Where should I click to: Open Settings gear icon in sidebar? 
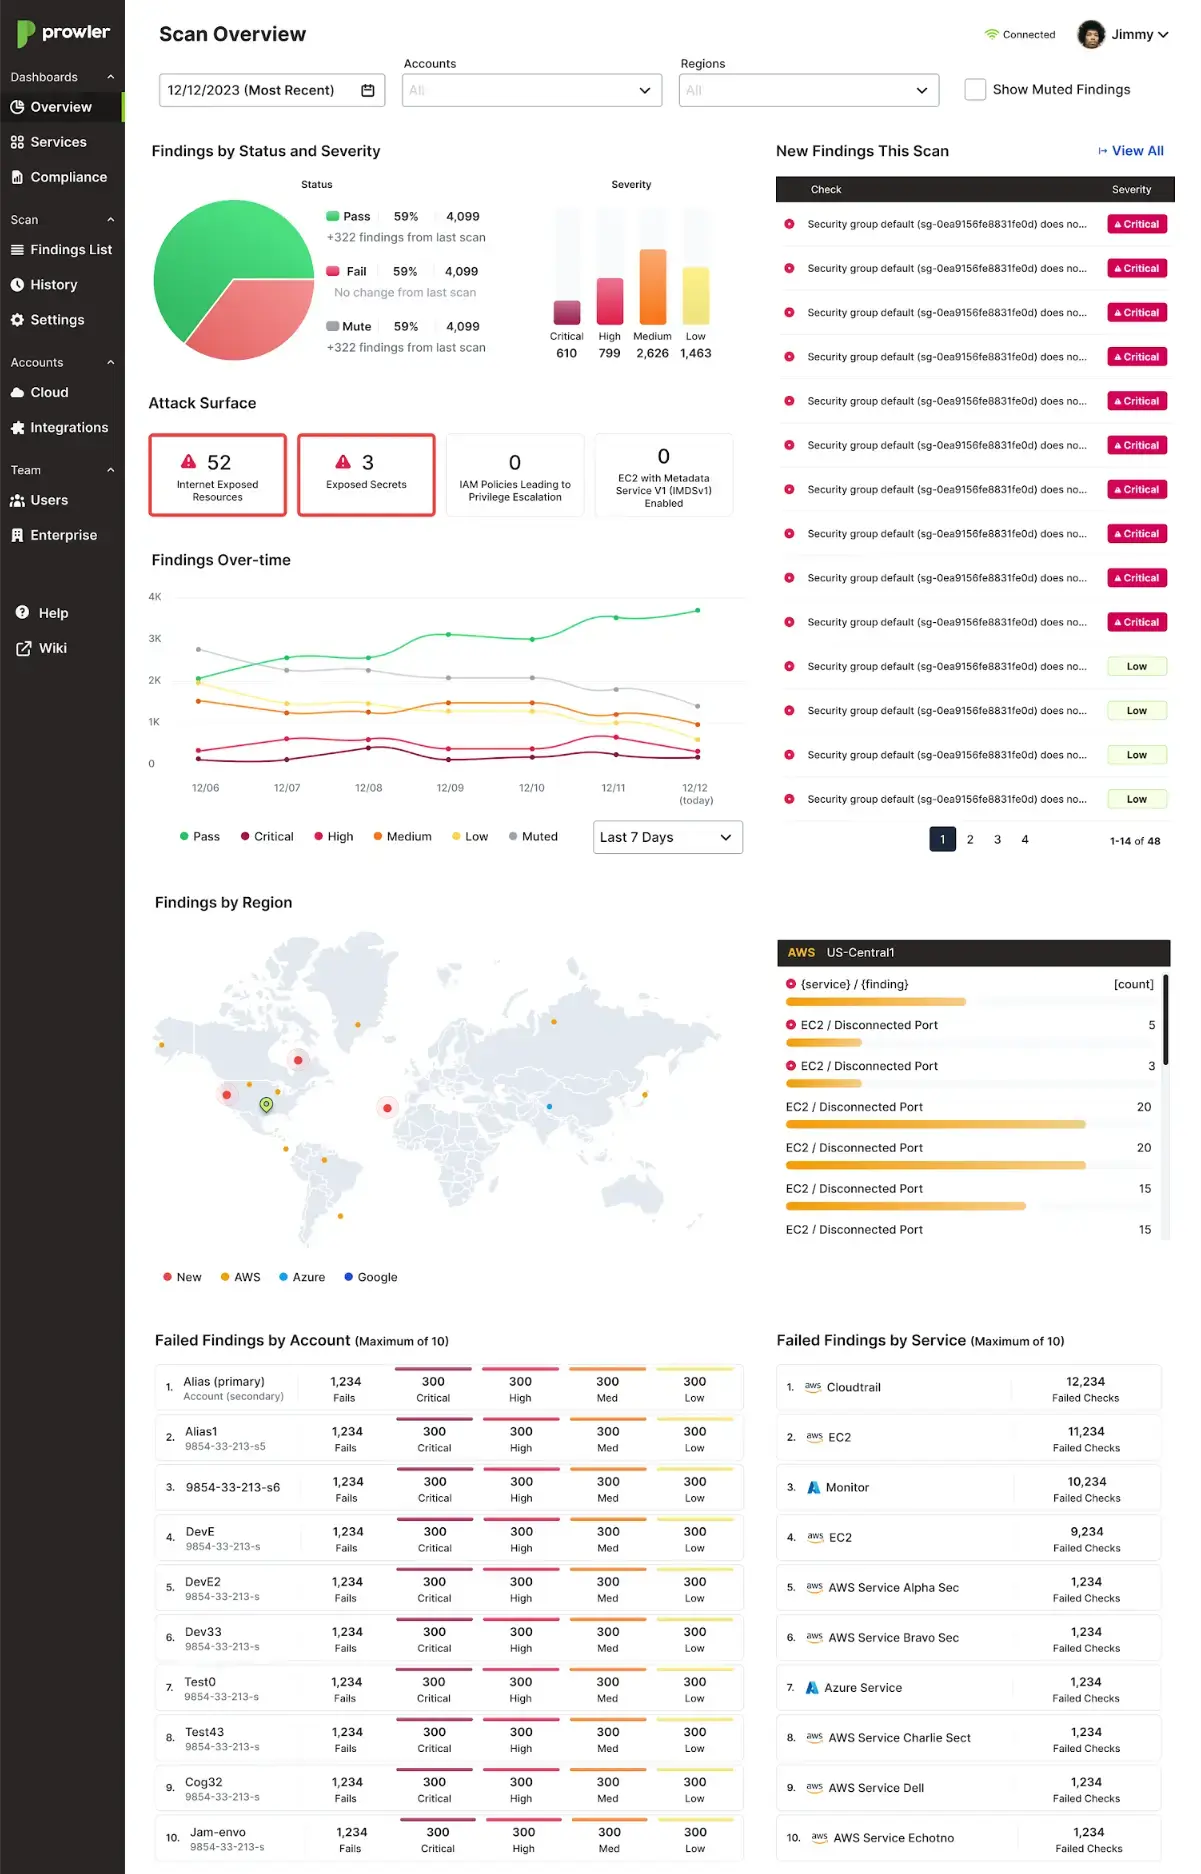pos(17,320)
